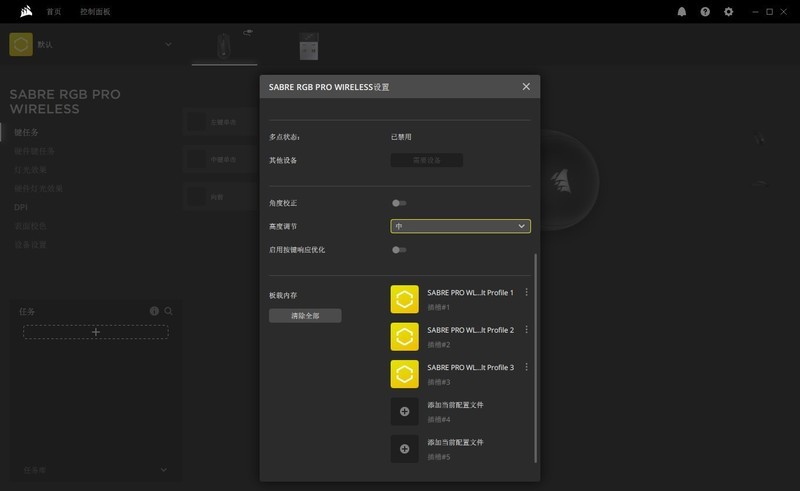Click the SABRE PRO WL...lt Profile 1 name
The image size is (800, 491).
470,292
